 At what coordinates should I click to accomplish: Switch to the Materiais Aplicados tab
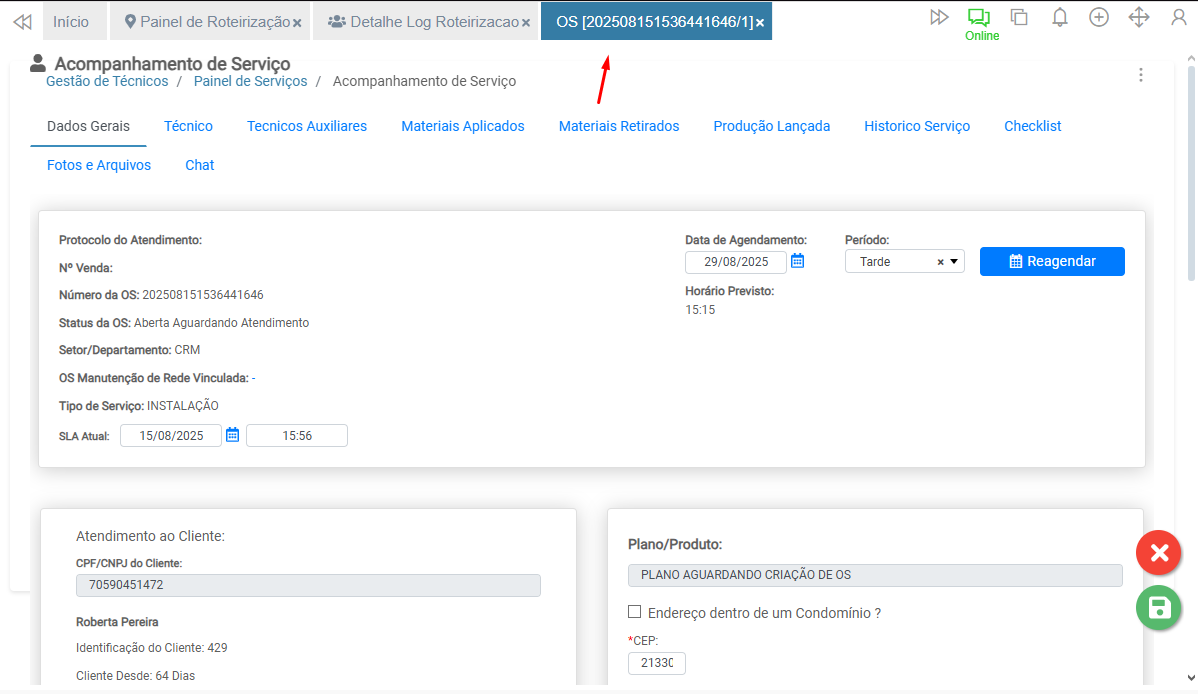(x=463, y=126)
